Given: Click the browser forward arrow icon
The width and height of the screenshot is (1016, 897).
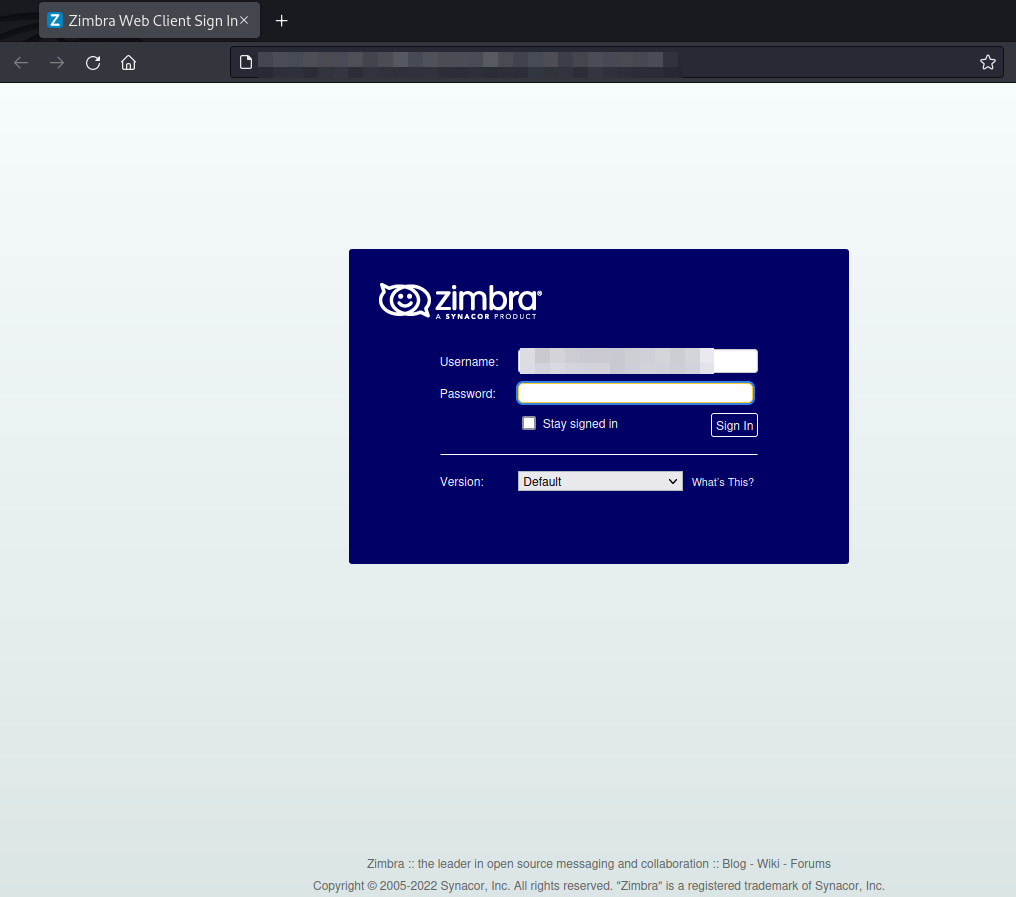Looking at the screenshot, I should pyautogui.click(x=57, y=63).
